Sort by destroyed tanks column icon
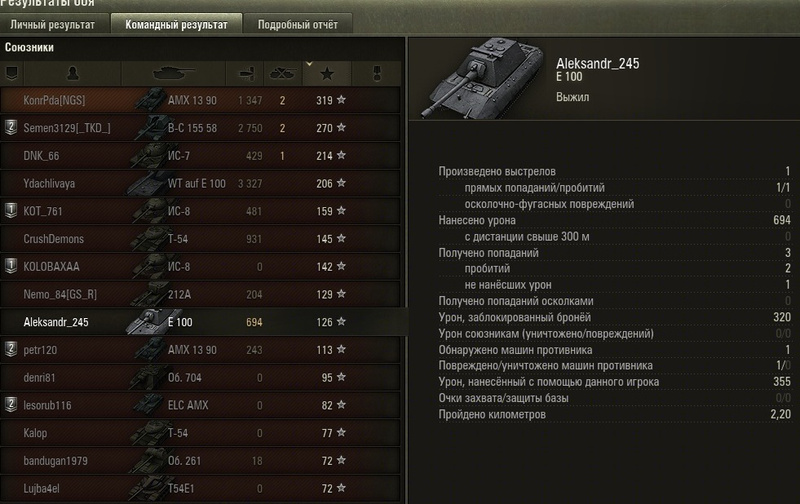 pyautogui.click(x=283, y=74)
